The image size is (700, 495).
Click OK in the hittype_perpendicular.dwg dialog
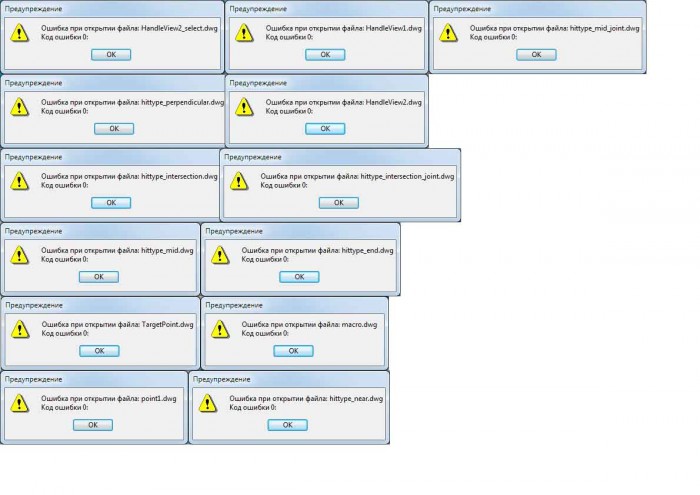(x=114, y=129)
